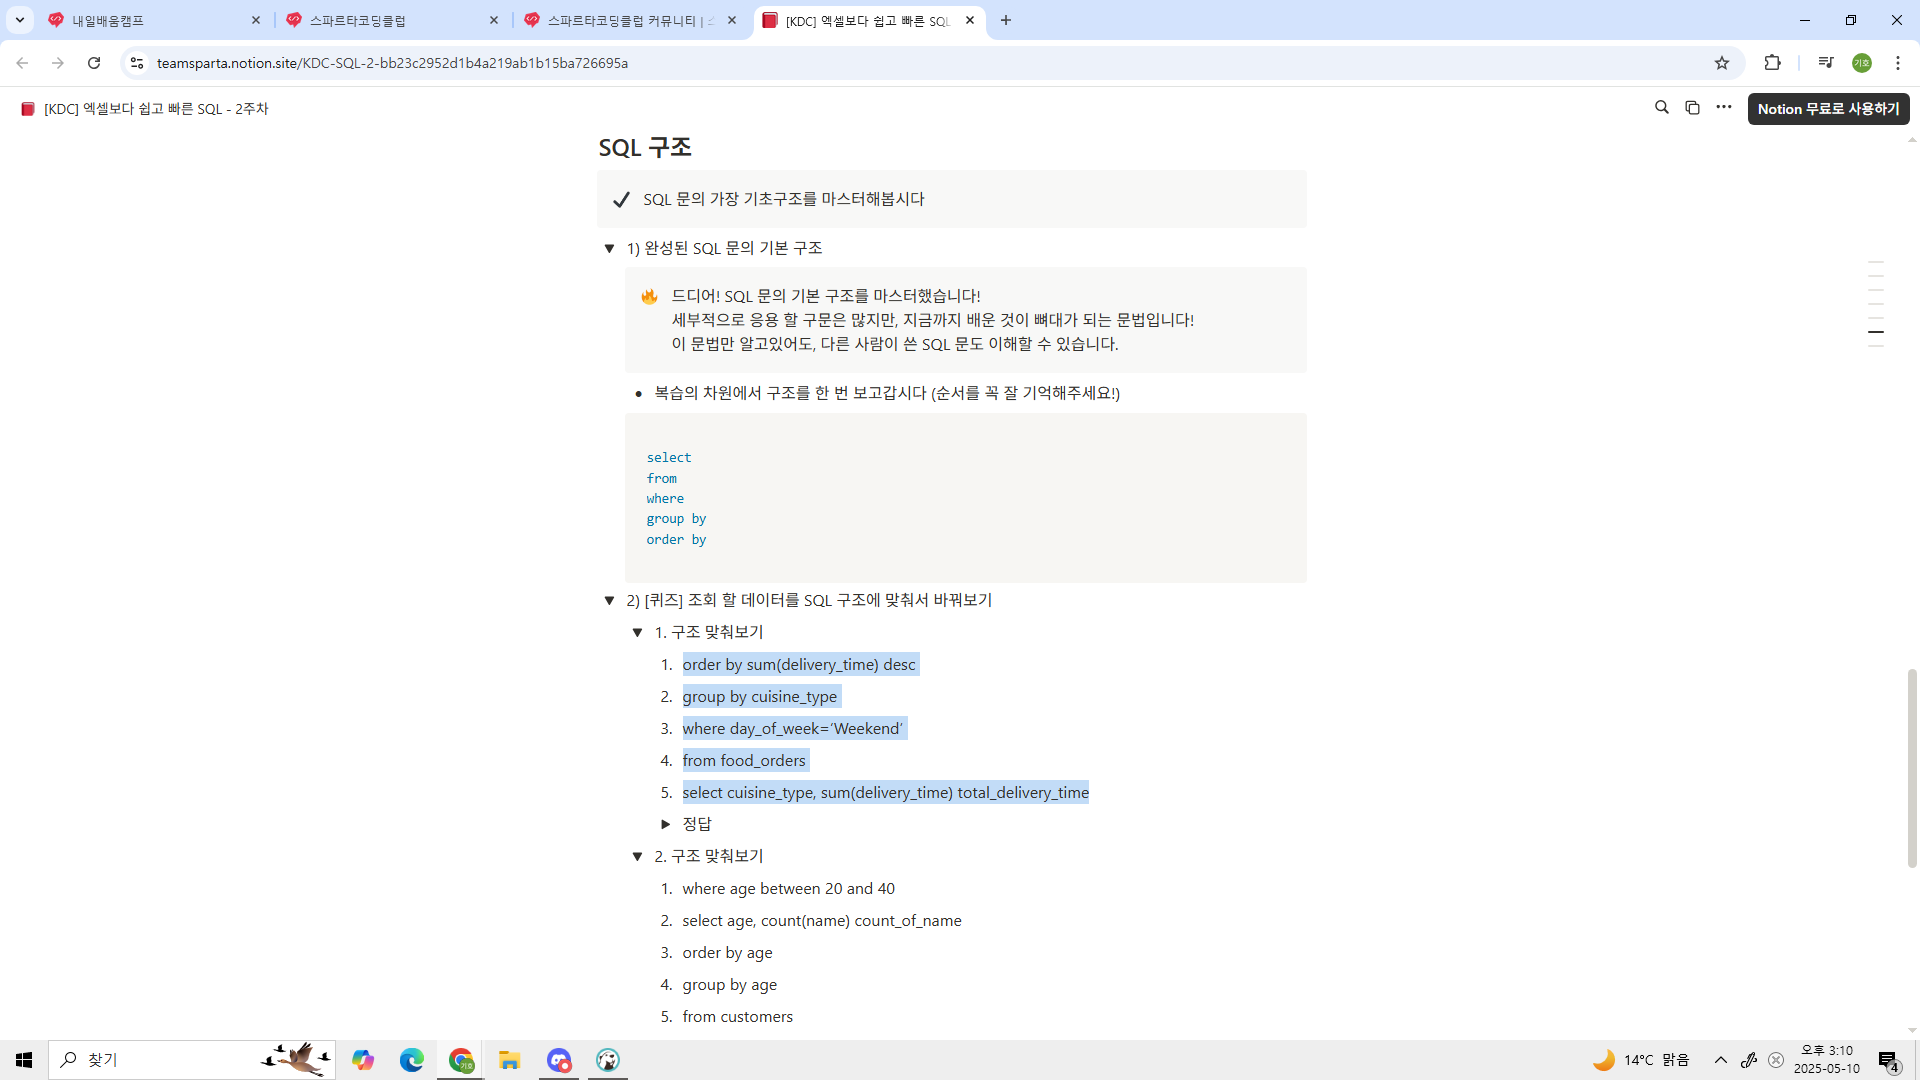
Task: Collapse the 2. 구조 맞춰보기 toggle
Action: [x=637, y=856]
